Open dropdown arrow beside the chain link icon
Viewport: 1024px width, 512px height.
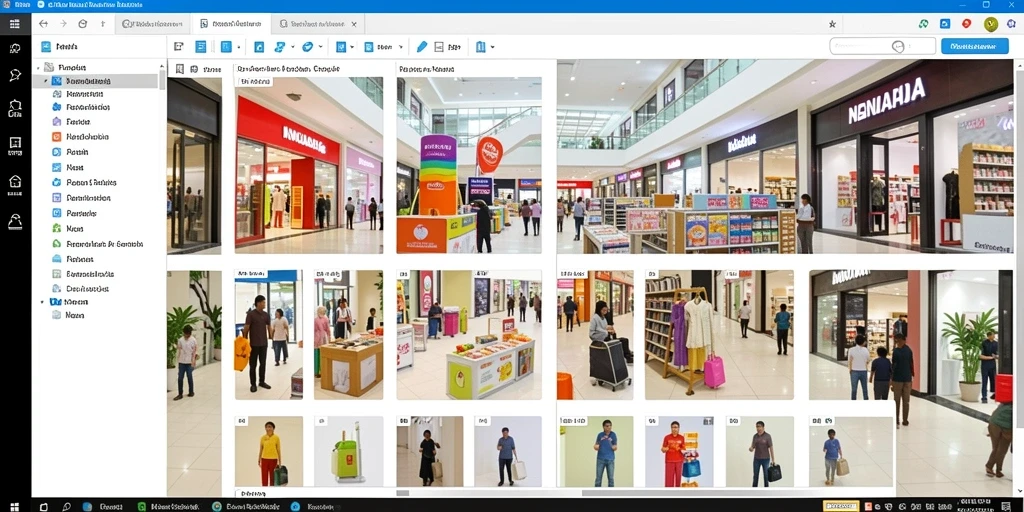point(293,47)
